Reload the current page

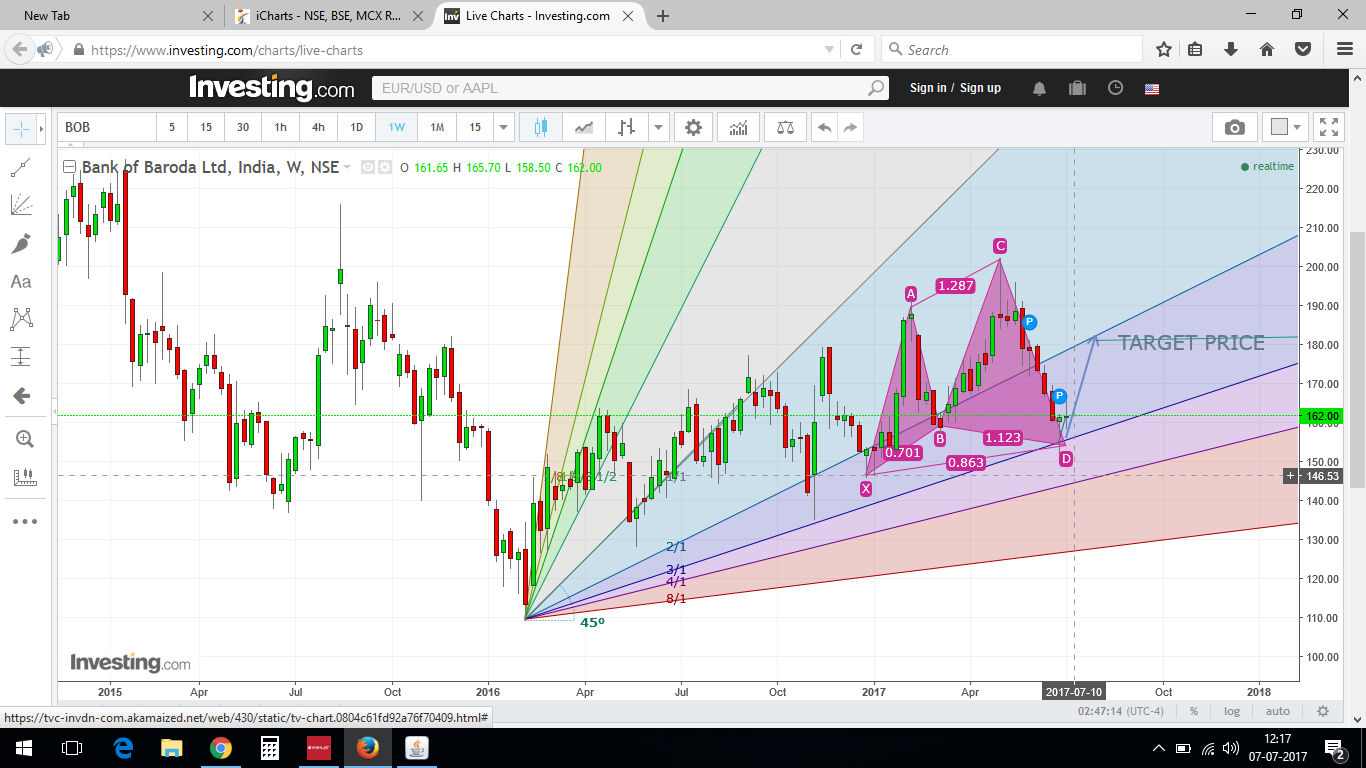tap(857, 49)
